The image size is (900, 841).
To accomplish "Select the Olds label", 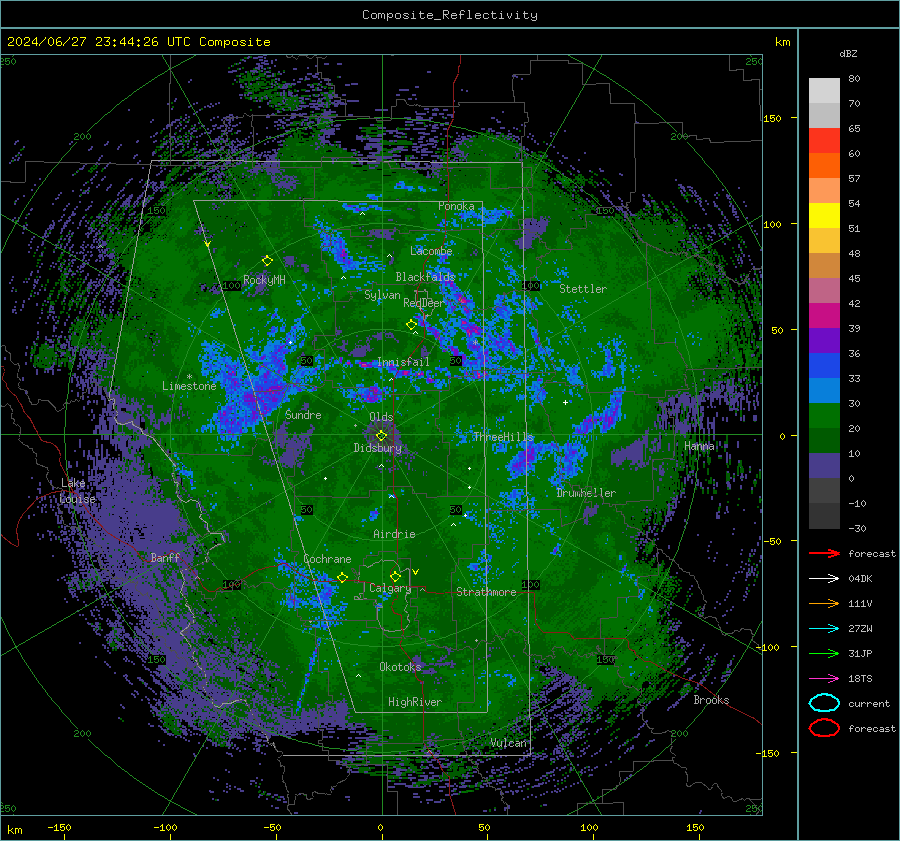I will (381, 417).
